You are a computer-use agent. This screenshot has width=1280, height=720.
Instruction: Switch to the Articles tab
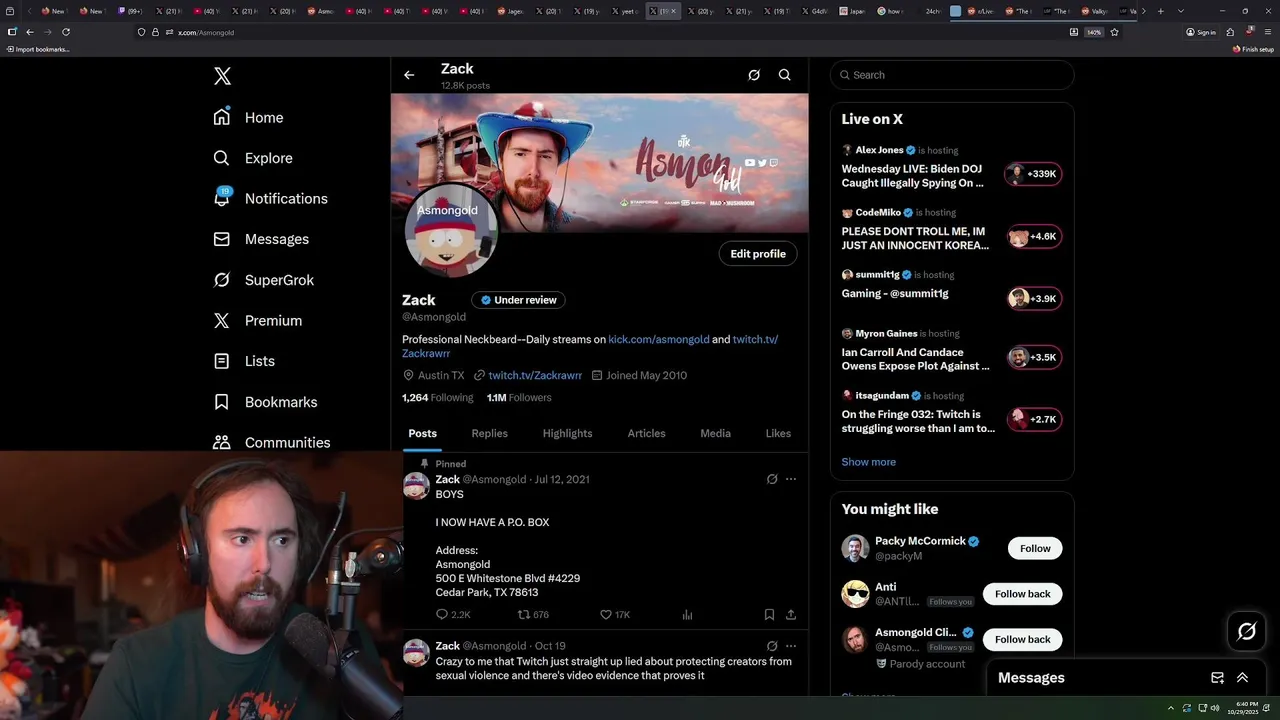coord(646,433)
